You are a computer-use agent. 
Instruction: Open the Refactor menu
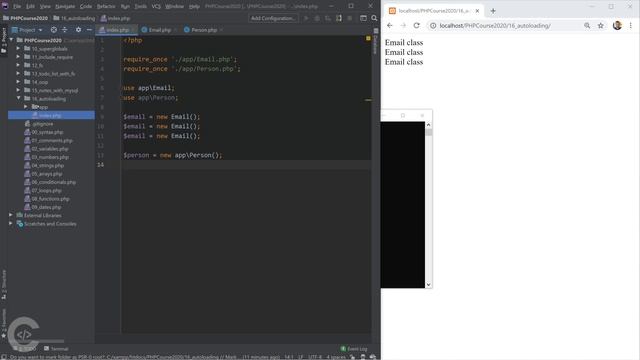click(106, 7)
